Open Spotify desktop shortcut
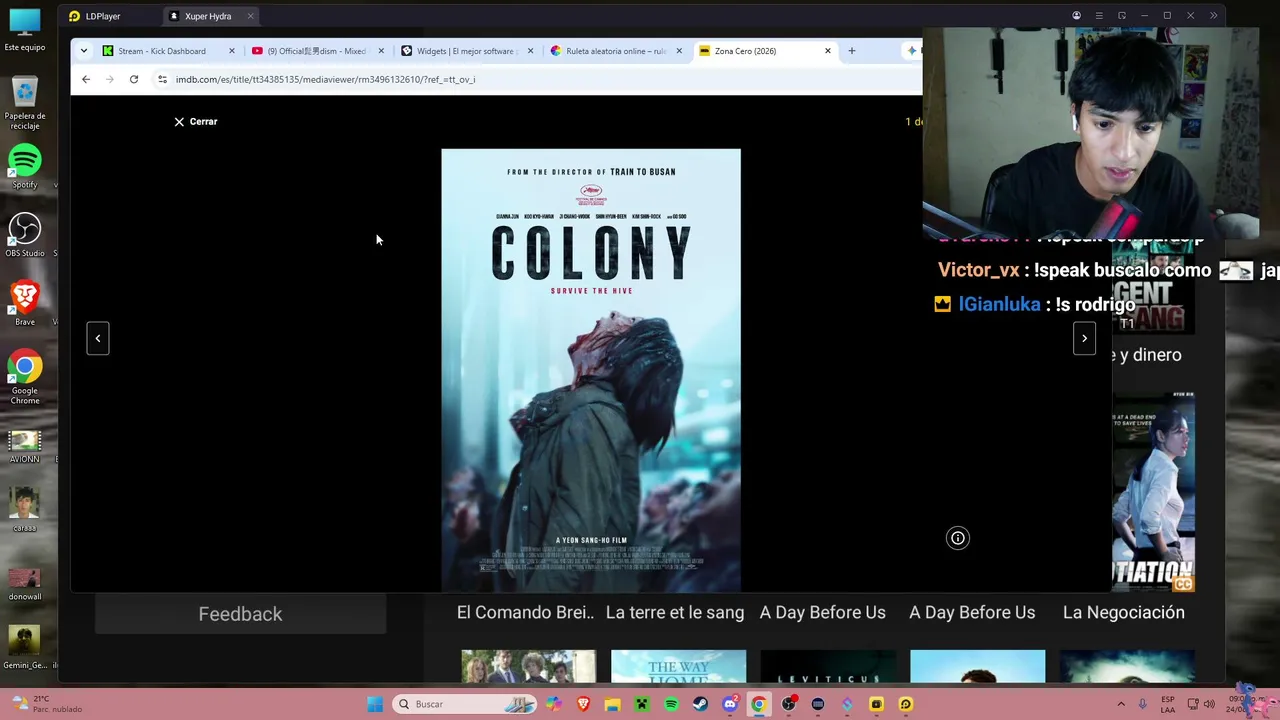1280x720 pixels. pyautogui.click(x=25, y=167)
